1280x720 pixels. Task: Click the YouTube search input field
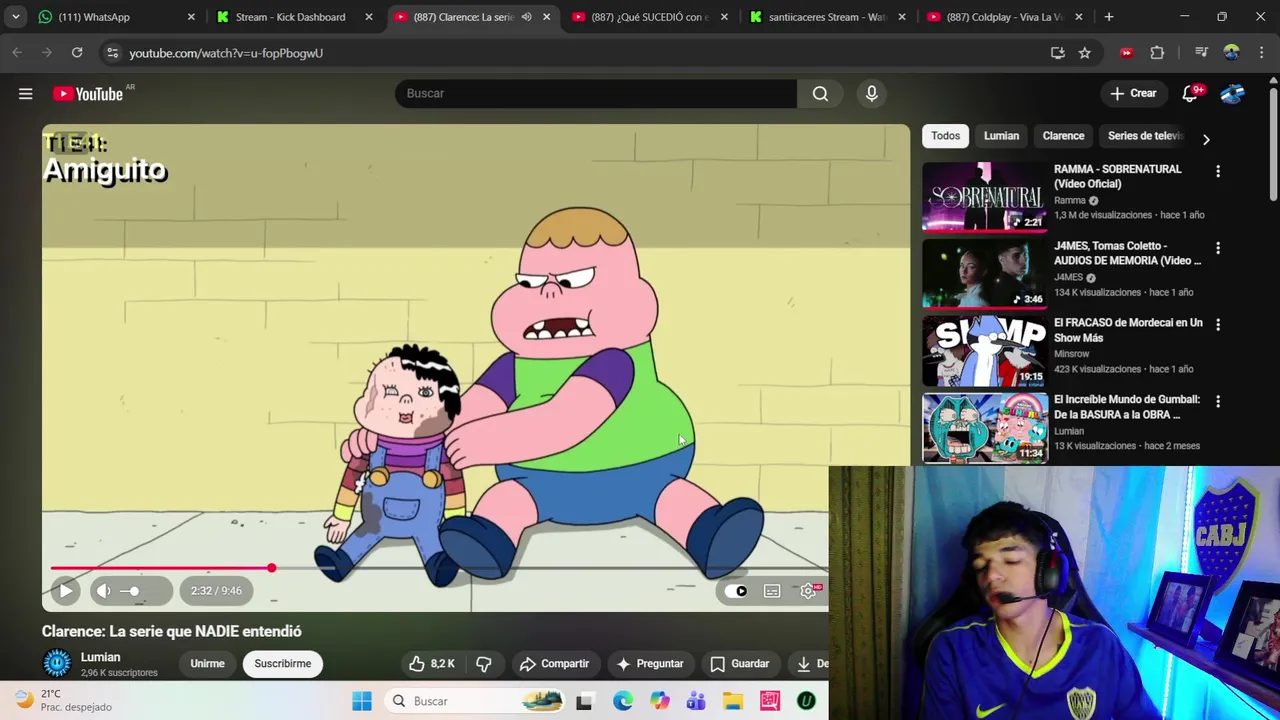pos(596,93)
